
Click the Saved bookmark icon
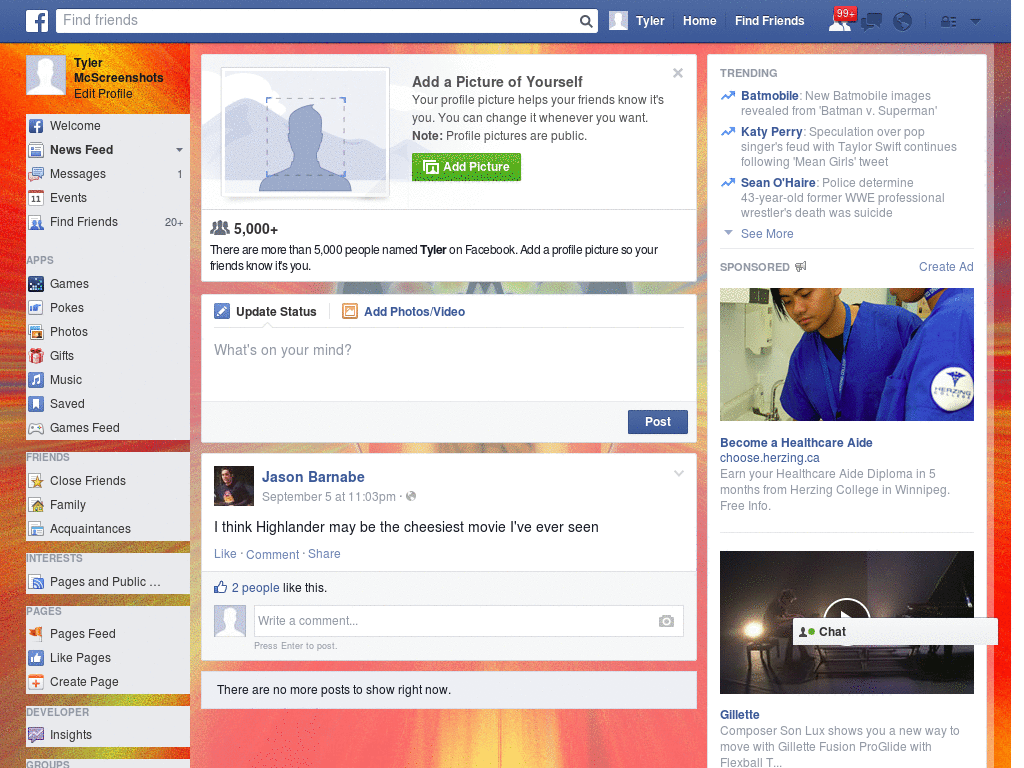click(x=36, y=404)
